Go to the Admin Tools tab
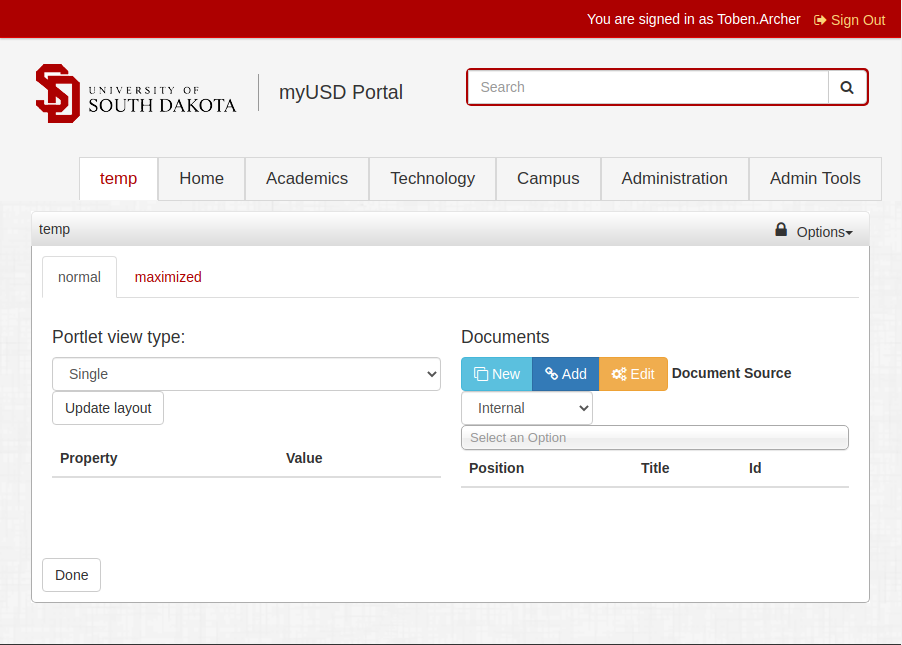The image size is (902, 645). [x=815, y=179]
